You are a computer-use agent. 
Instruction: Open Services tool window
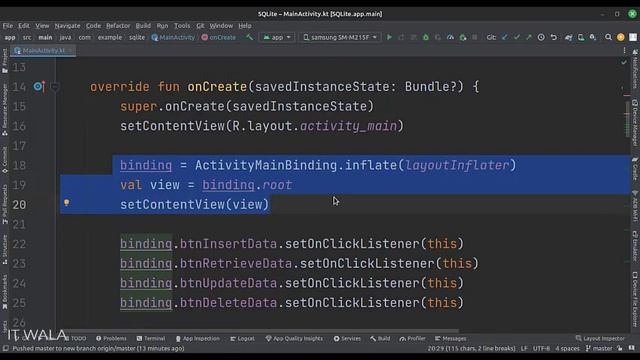pyautogui.click(x=347, y=338)
